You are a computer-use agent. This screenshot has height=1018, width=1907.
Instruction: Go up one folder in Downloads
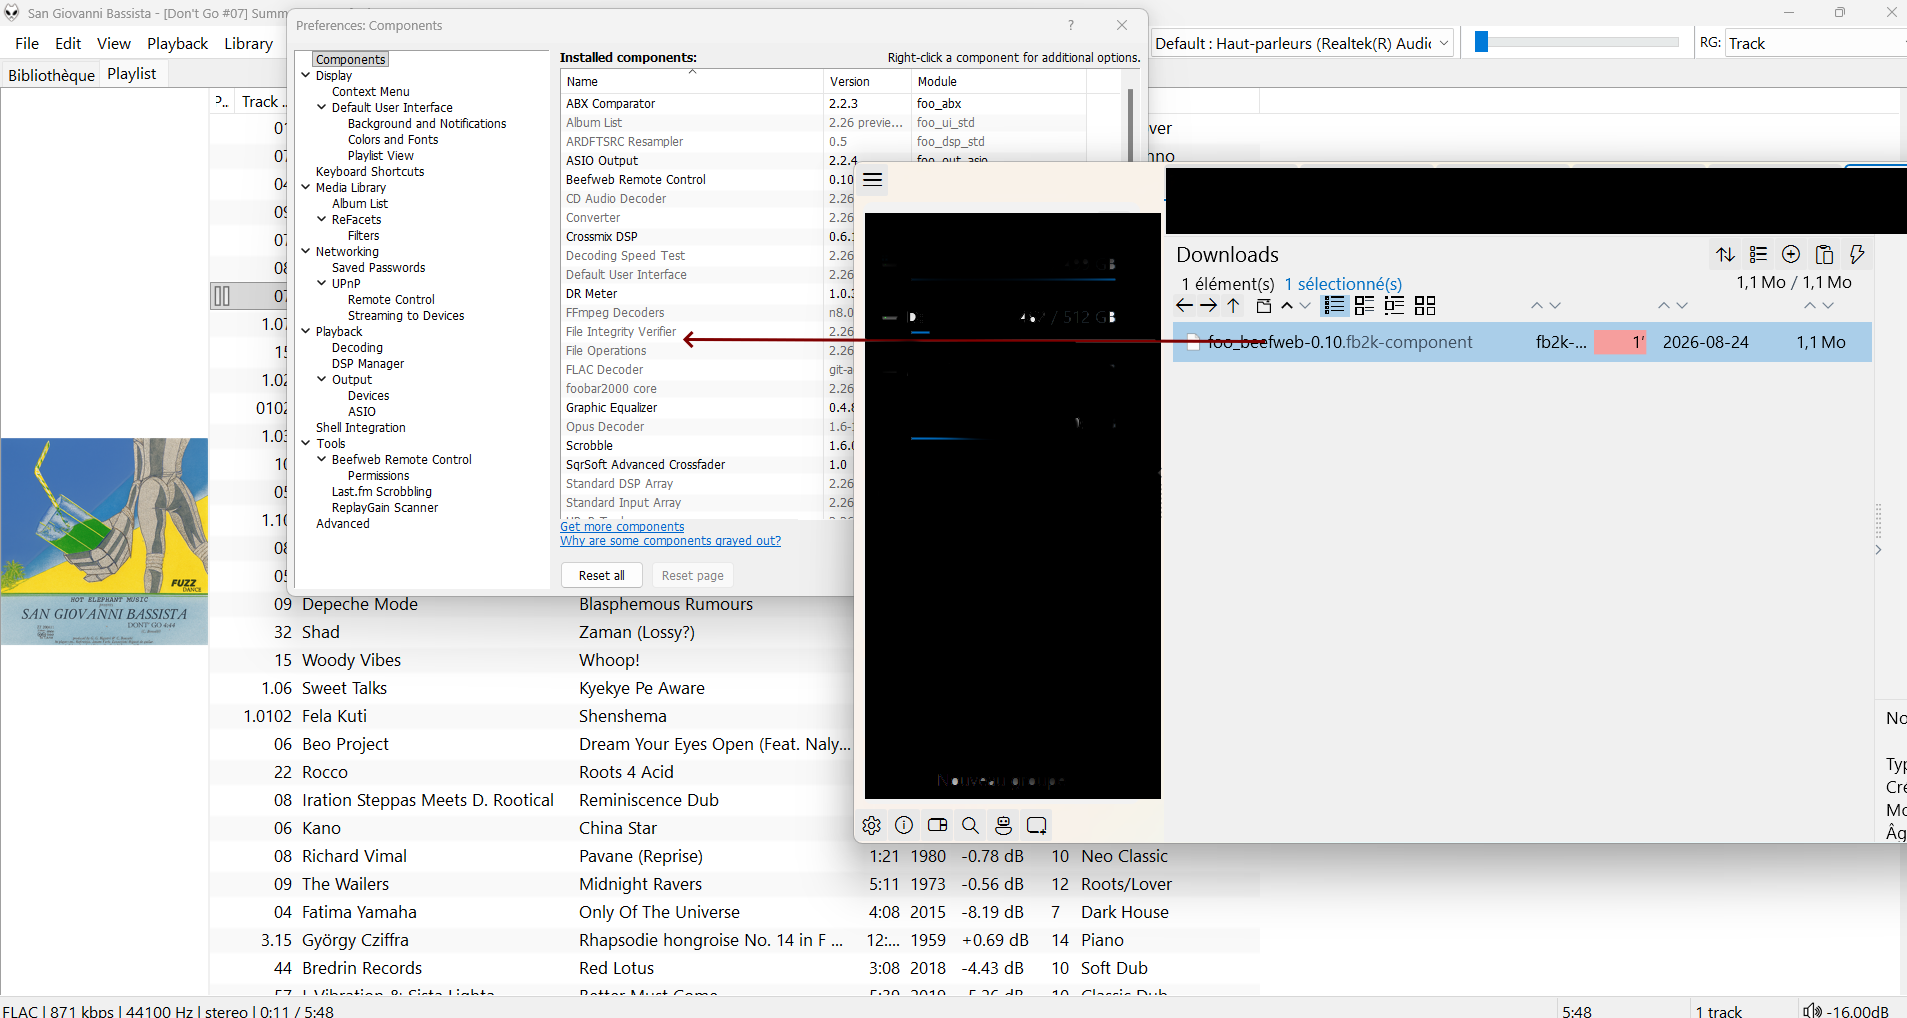click(1234, 306)
